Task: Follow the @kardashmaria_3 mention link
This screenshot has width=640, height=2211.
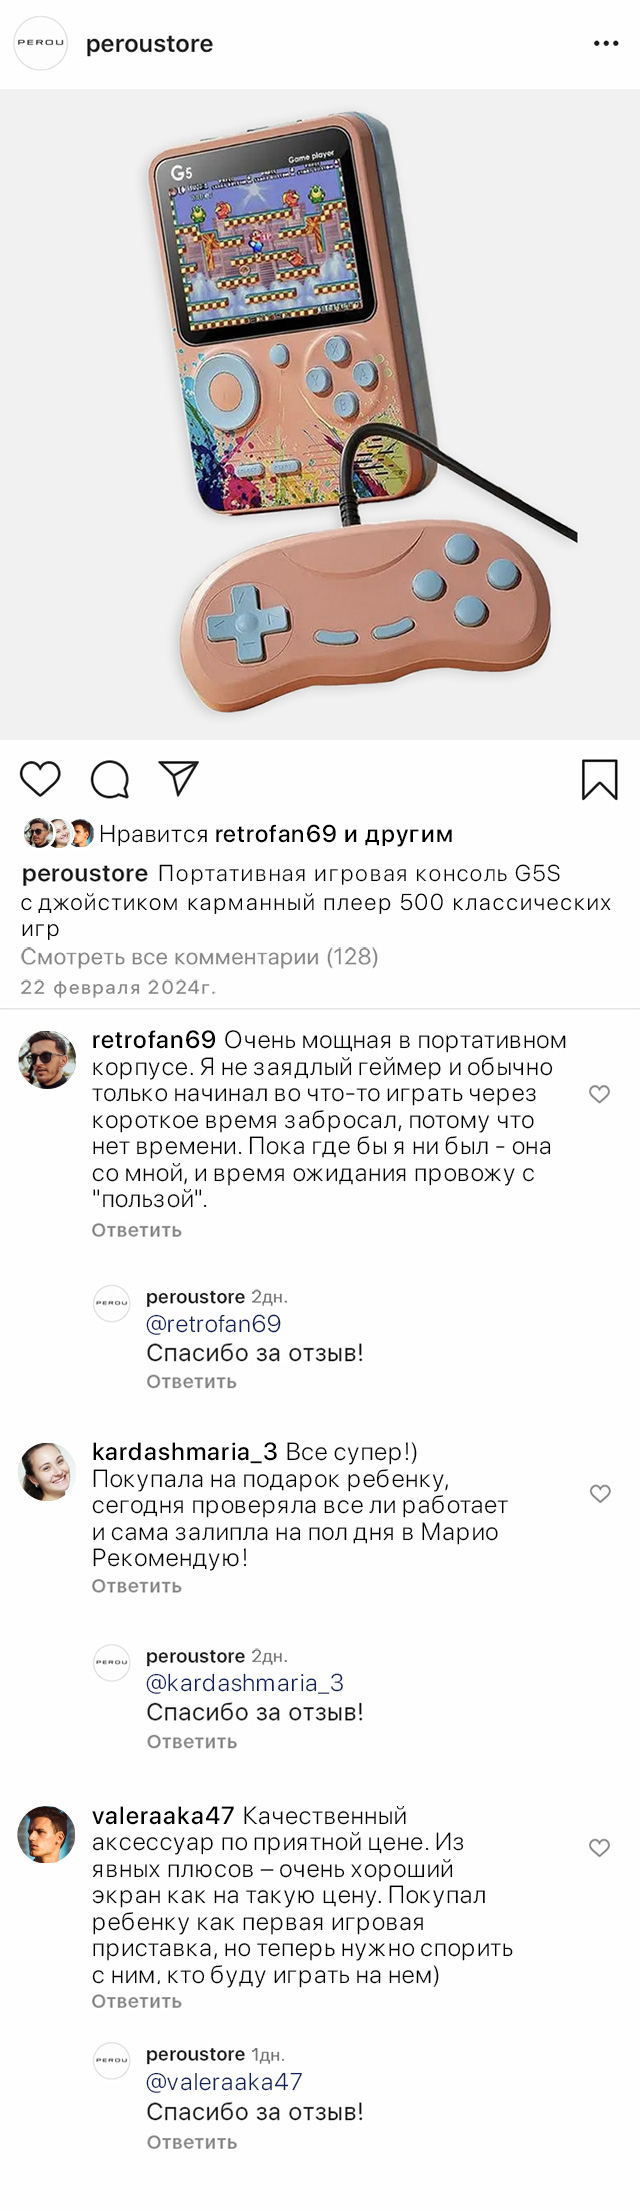Action: [245, 1683]
